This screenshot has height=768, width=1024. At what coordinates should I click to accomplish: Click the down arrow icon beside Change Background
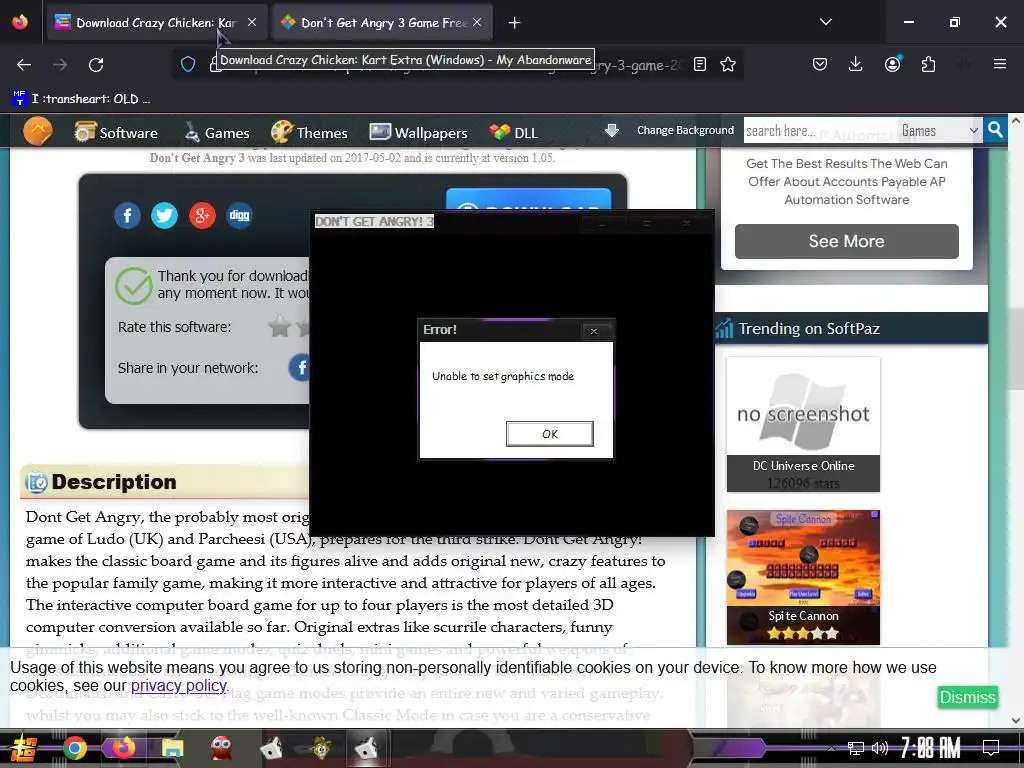[x=612, y=130]
